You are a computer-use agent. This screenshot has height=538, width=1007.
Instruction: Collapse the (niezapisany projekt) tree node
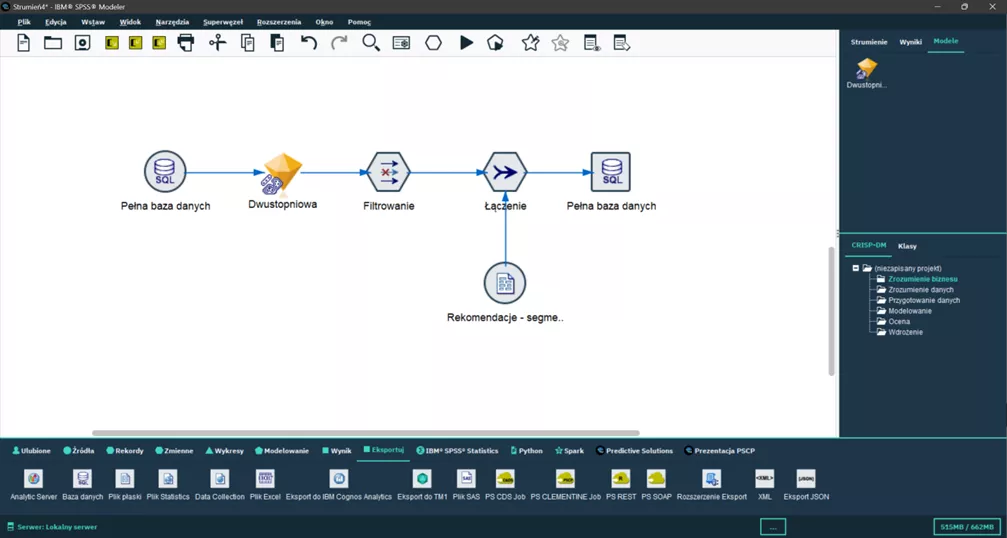click(x=855, y=268)
